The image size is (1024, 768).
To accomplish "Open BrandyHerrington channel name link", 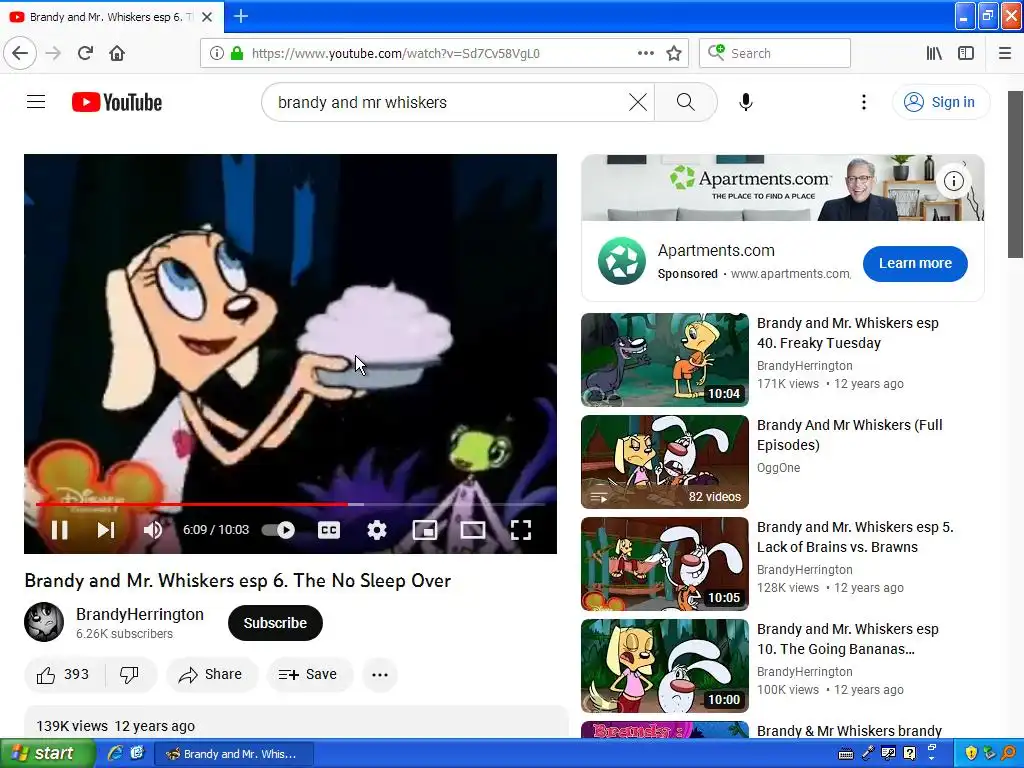I will tap(140, 615).
